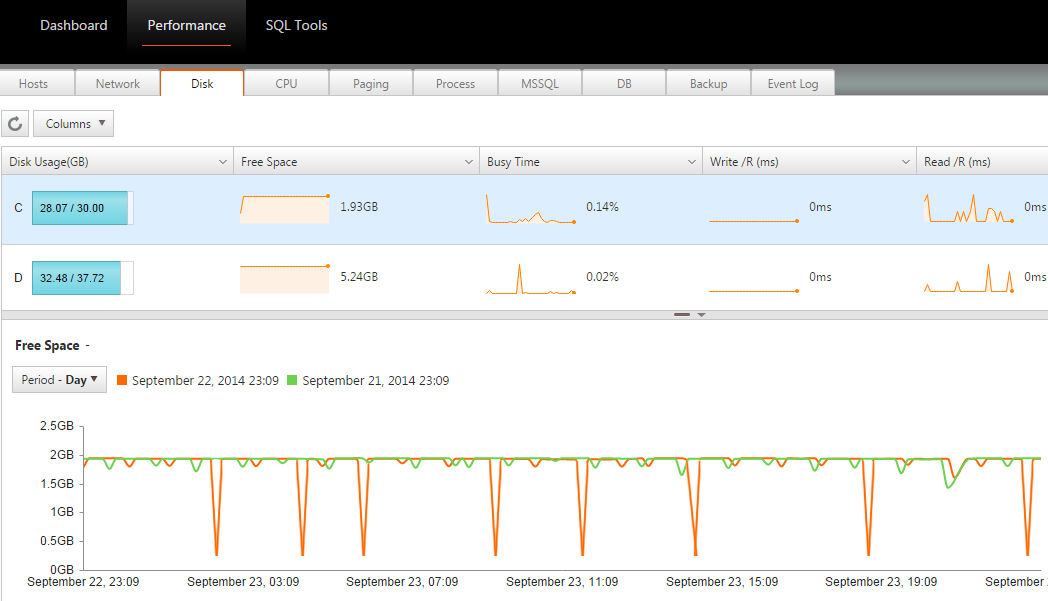1048x601 pixels.
Task: Go to the MSSQL tab
Action: click(x=539, y=84)
